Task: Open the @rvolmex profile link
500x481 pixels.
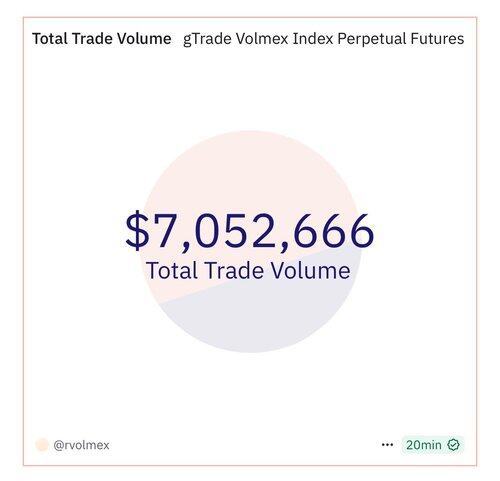Action: tap(81, 445)
